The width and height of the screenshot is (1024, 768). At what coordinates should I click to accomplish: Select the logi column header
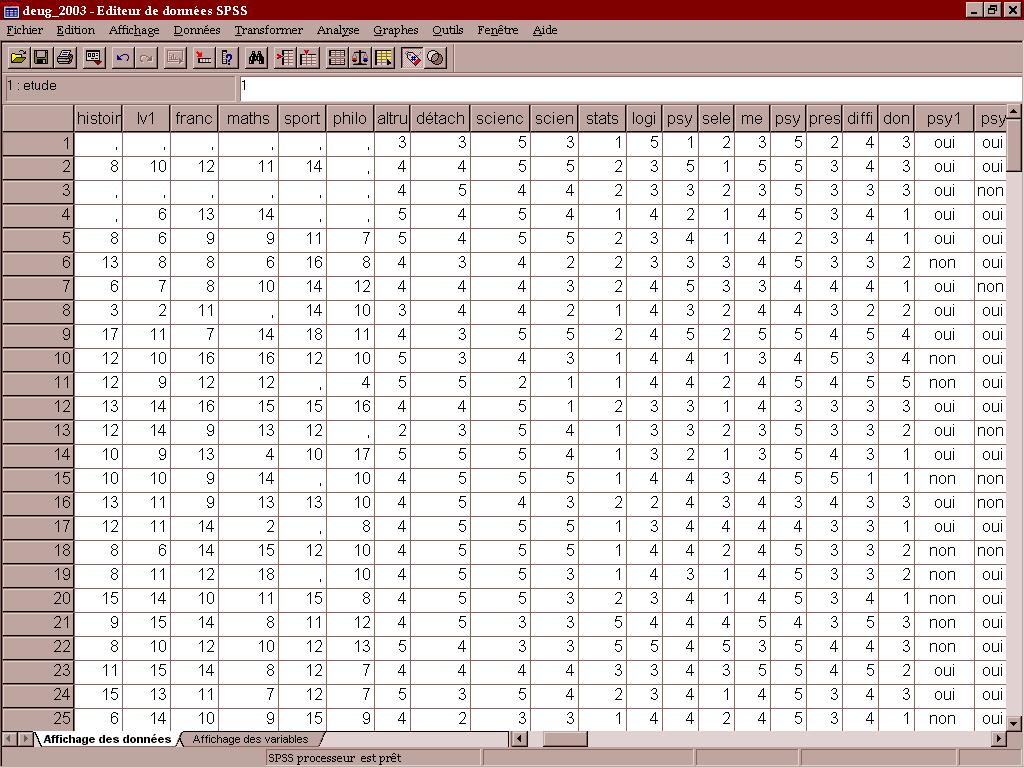[x=644, y=118]
